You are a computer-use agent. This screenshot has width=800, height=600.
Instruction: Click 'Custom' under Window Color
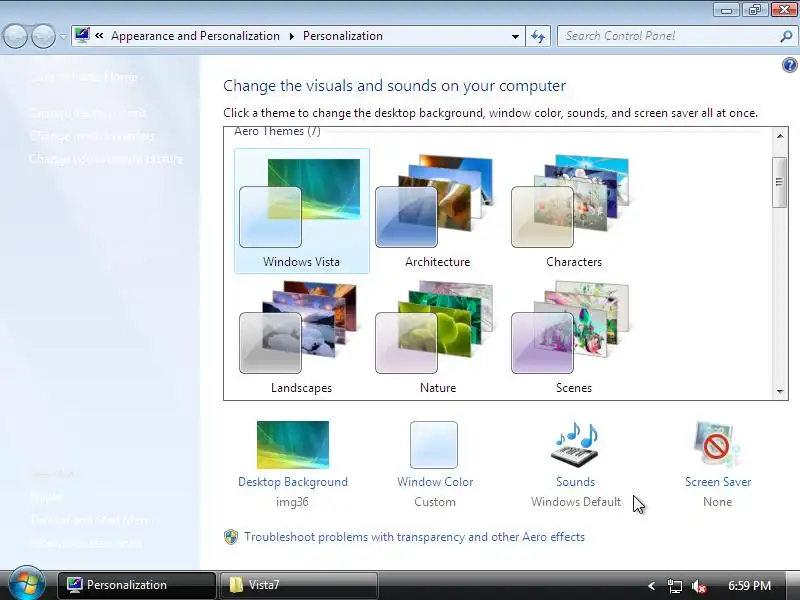coord(435,502)
